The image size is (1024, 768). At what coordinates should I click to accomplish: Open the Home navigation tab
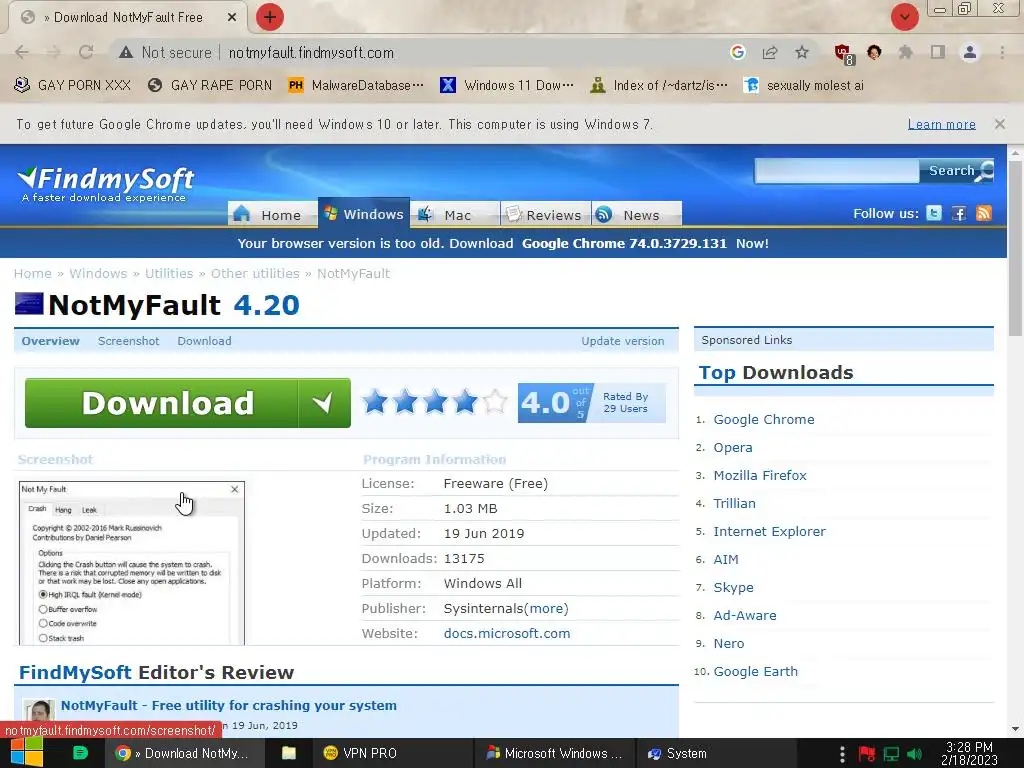point(272,215)
